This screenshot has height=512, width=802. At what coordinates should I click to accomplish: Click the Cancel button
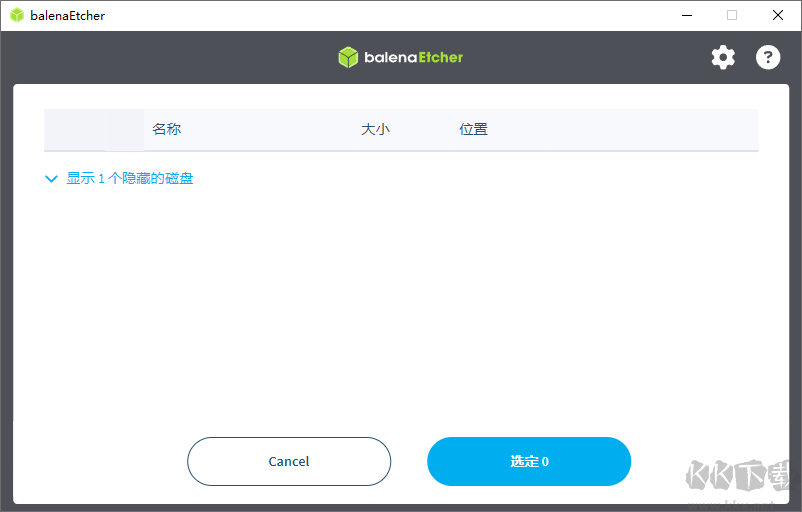(289, 461)
